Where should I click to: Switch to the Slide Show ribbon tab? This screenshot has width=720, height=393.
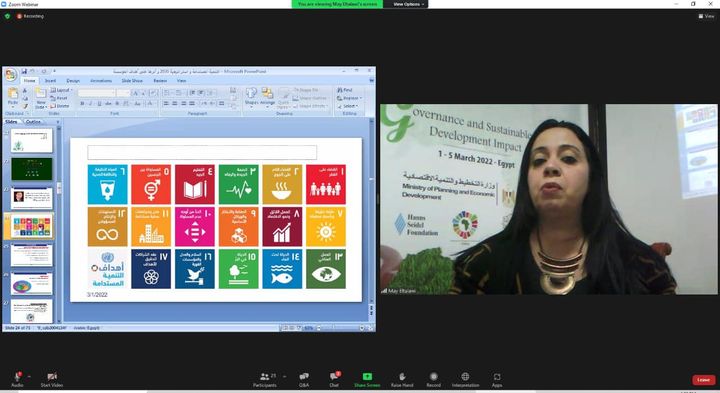coord(132,81)
